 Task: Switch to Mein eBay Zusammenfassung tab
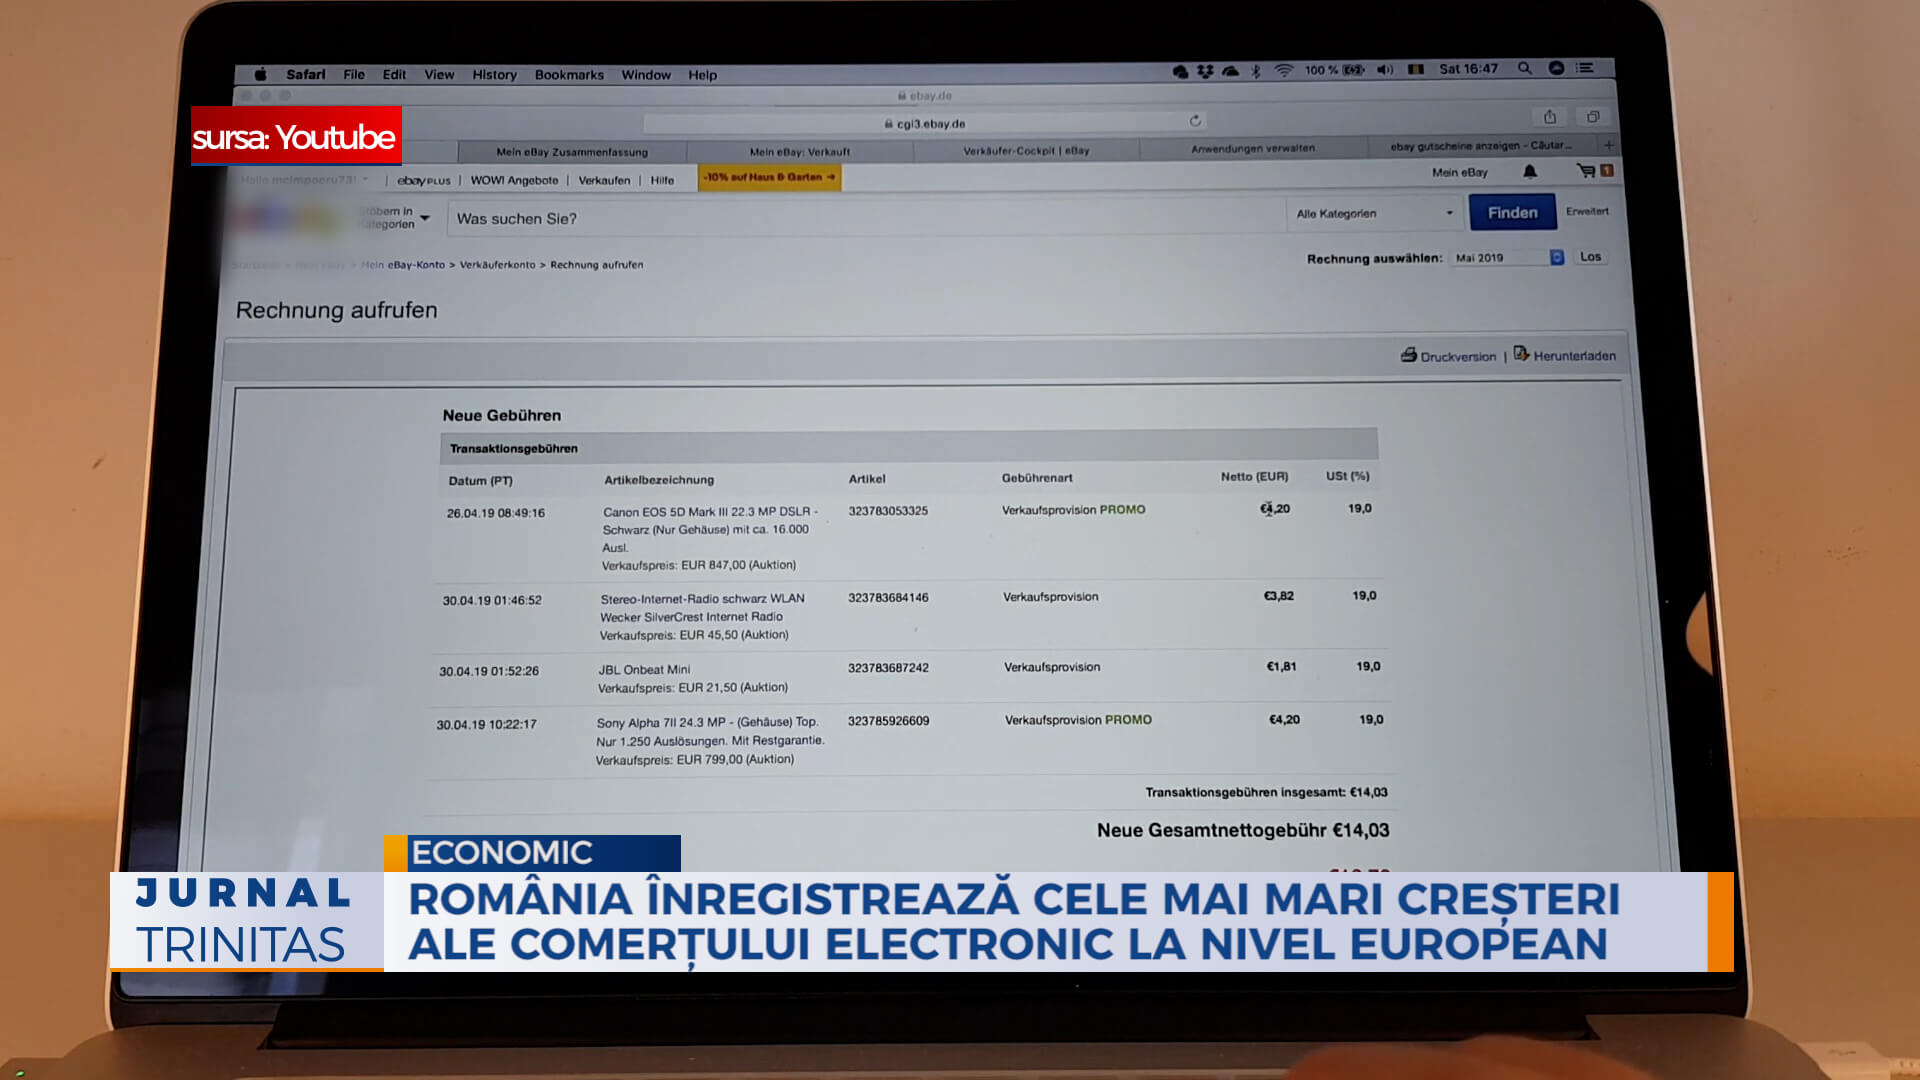[572, 152]
